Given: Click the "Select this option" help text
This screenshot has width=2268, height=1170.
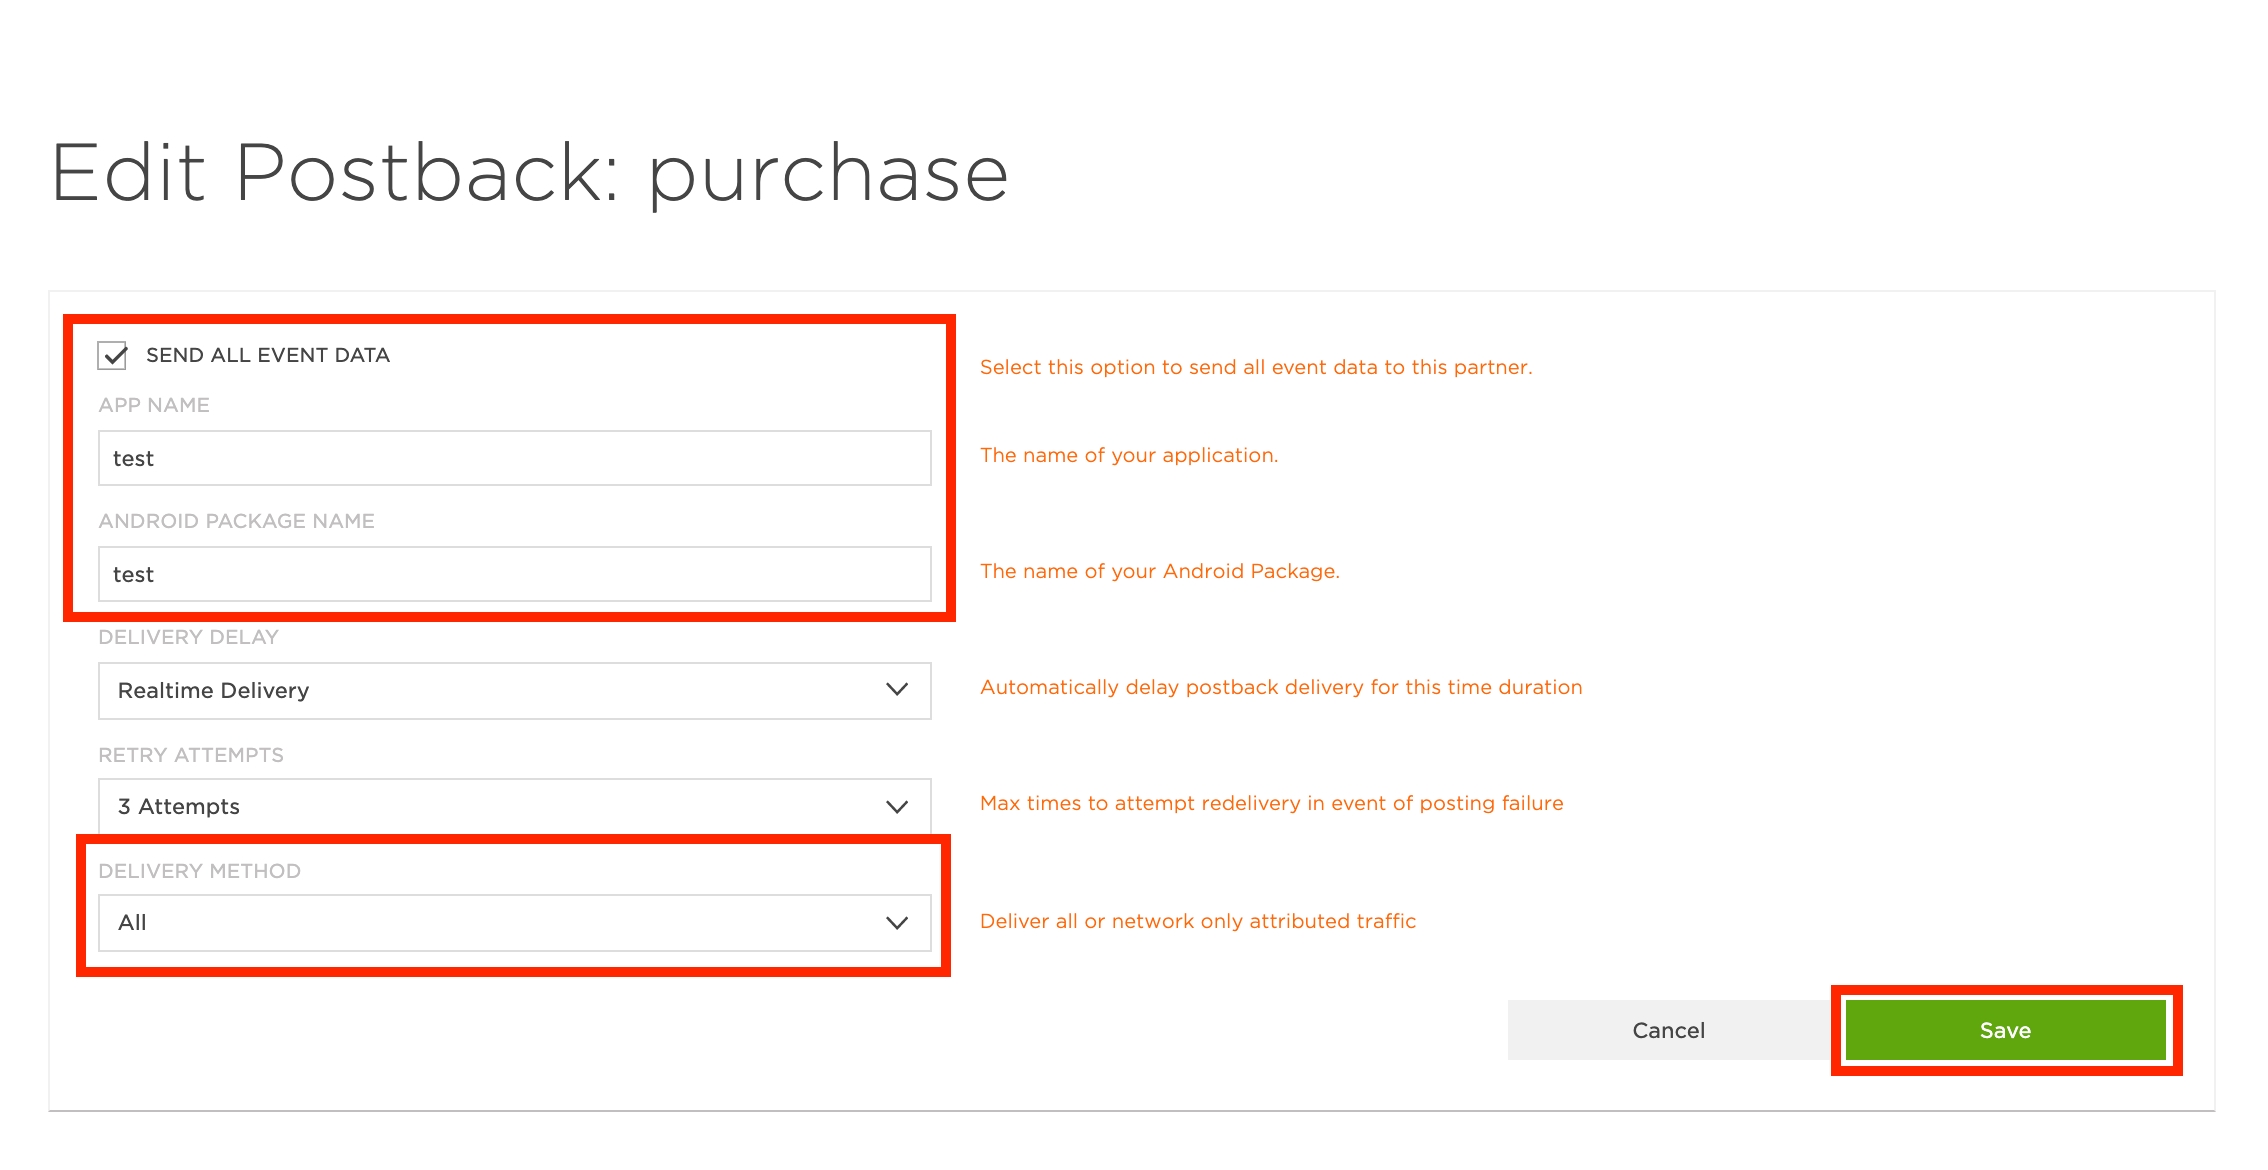Looking at the screenshot, I should pyautogui.click(x=1255, y=367).
